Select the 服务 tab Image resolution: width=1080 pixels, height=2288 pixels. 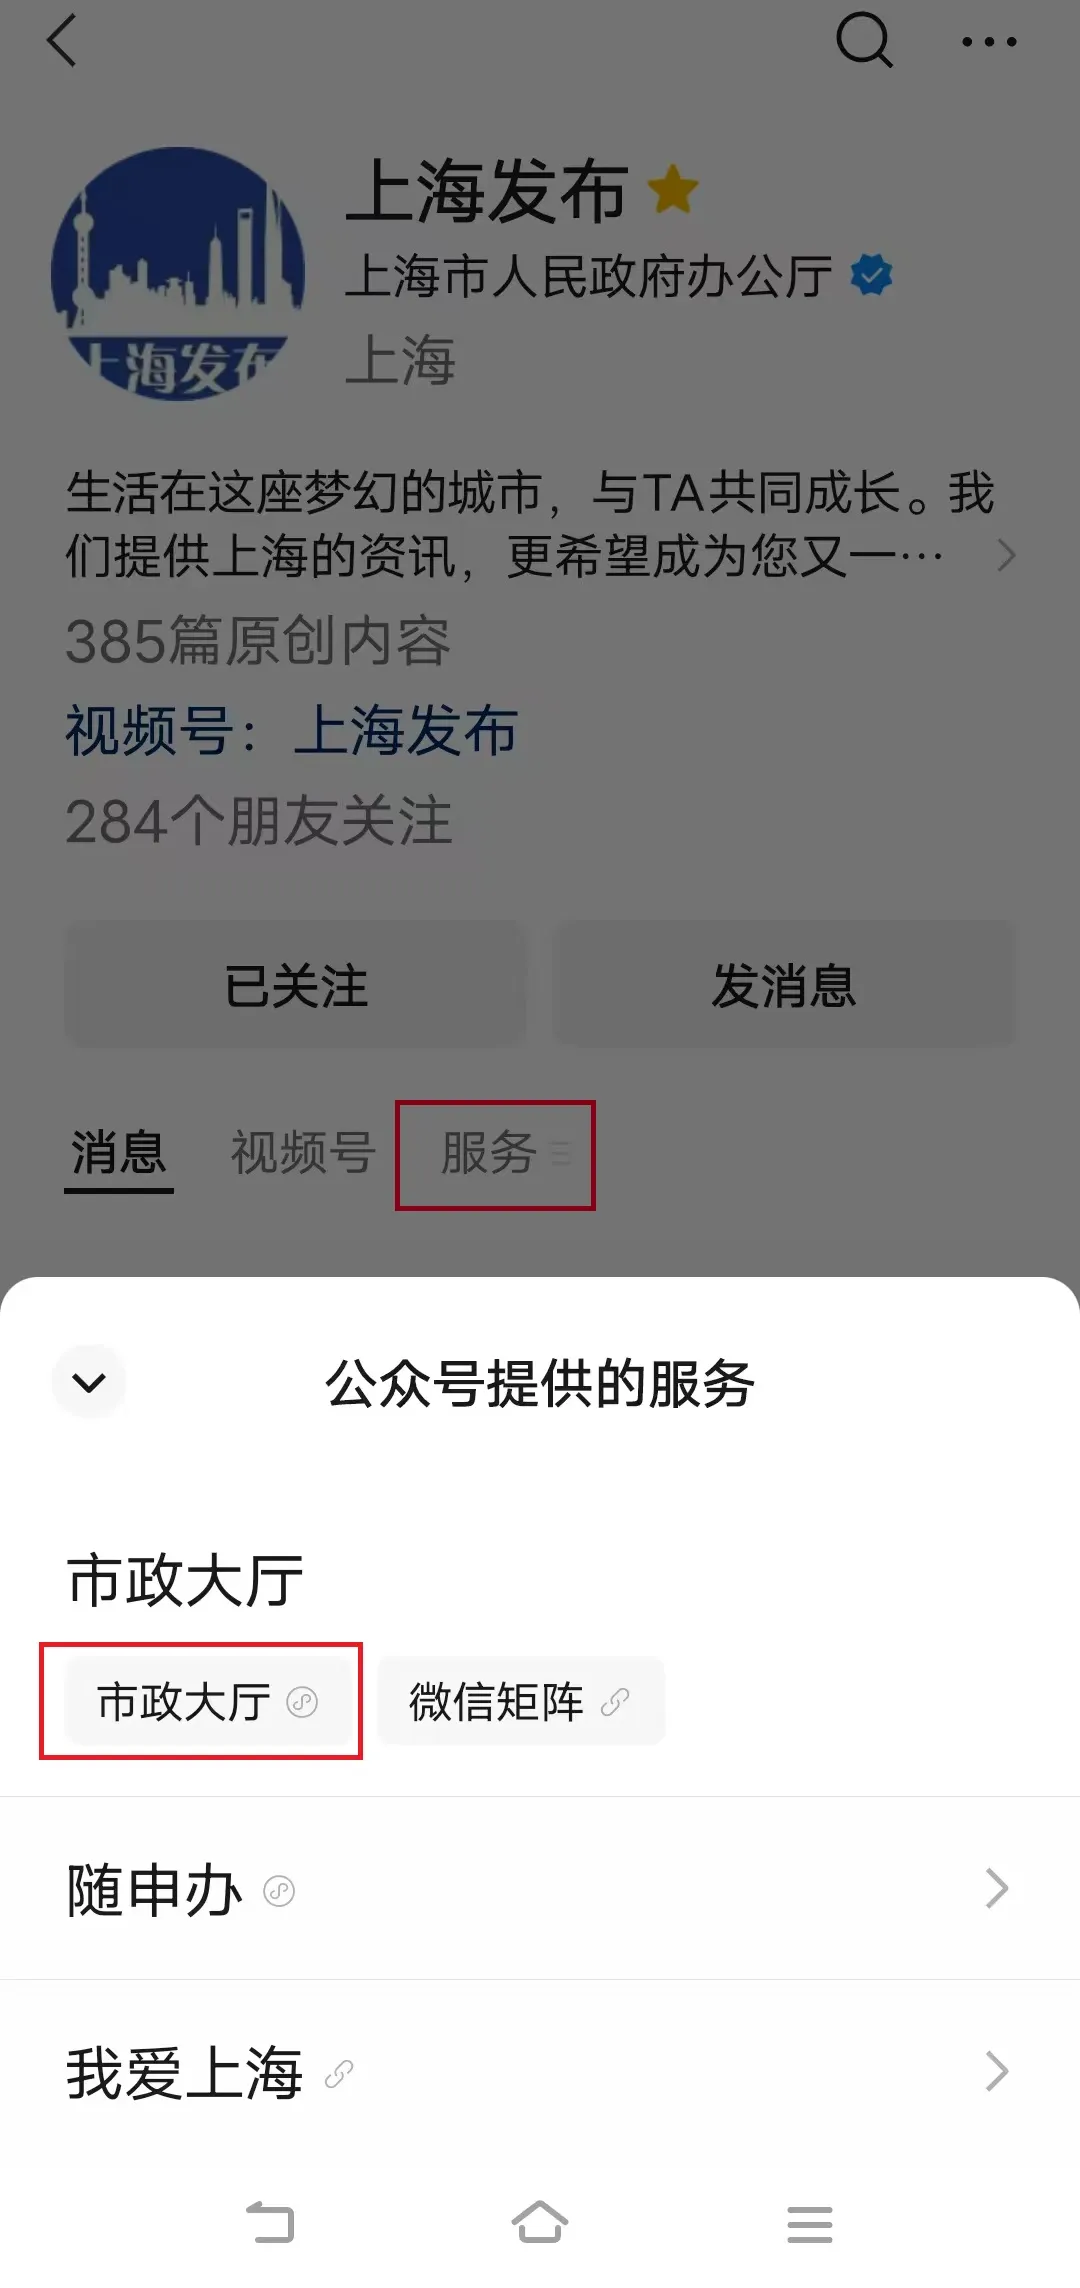[496, 1154]
